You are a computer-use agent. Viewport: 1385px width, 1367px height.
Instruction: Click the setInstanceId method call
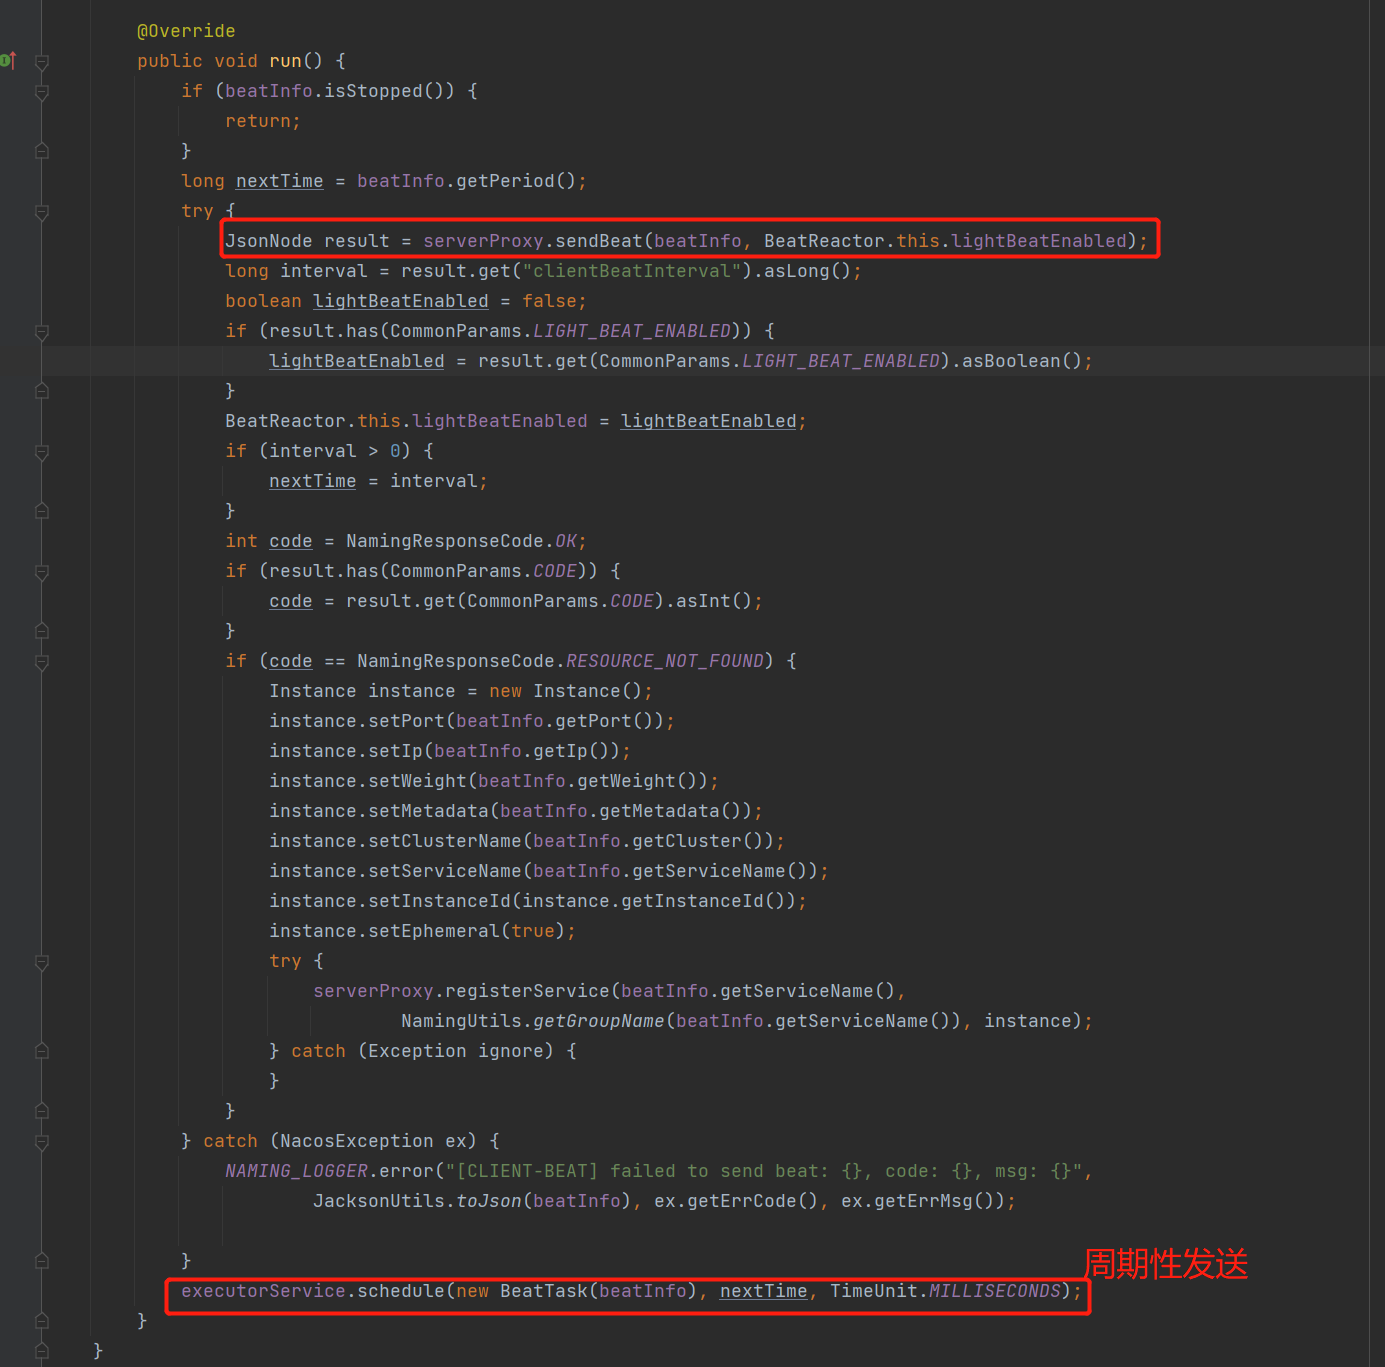[x=439, y=901]
